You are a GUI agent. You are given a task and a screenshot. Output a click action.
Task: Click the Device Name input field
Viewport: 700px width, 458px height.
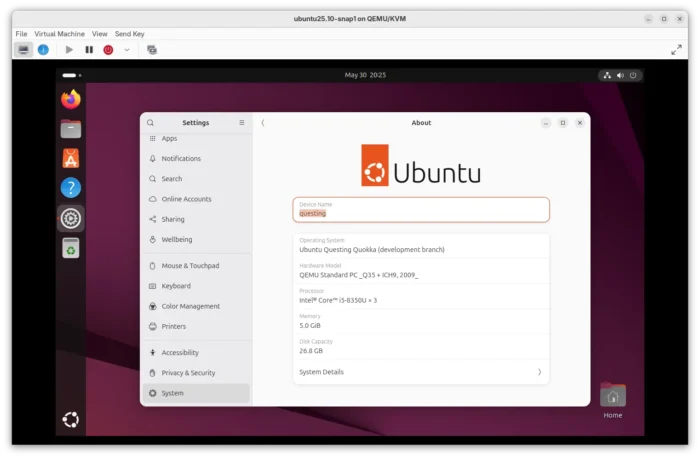(x=421, y=210)
